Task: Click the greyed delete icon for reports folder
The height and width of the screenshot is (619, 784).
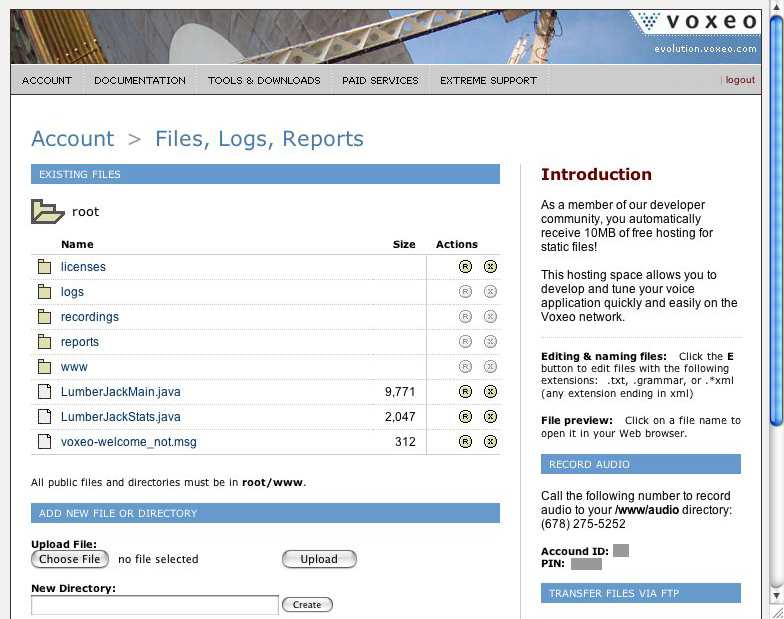Action: tap(490, 342)
